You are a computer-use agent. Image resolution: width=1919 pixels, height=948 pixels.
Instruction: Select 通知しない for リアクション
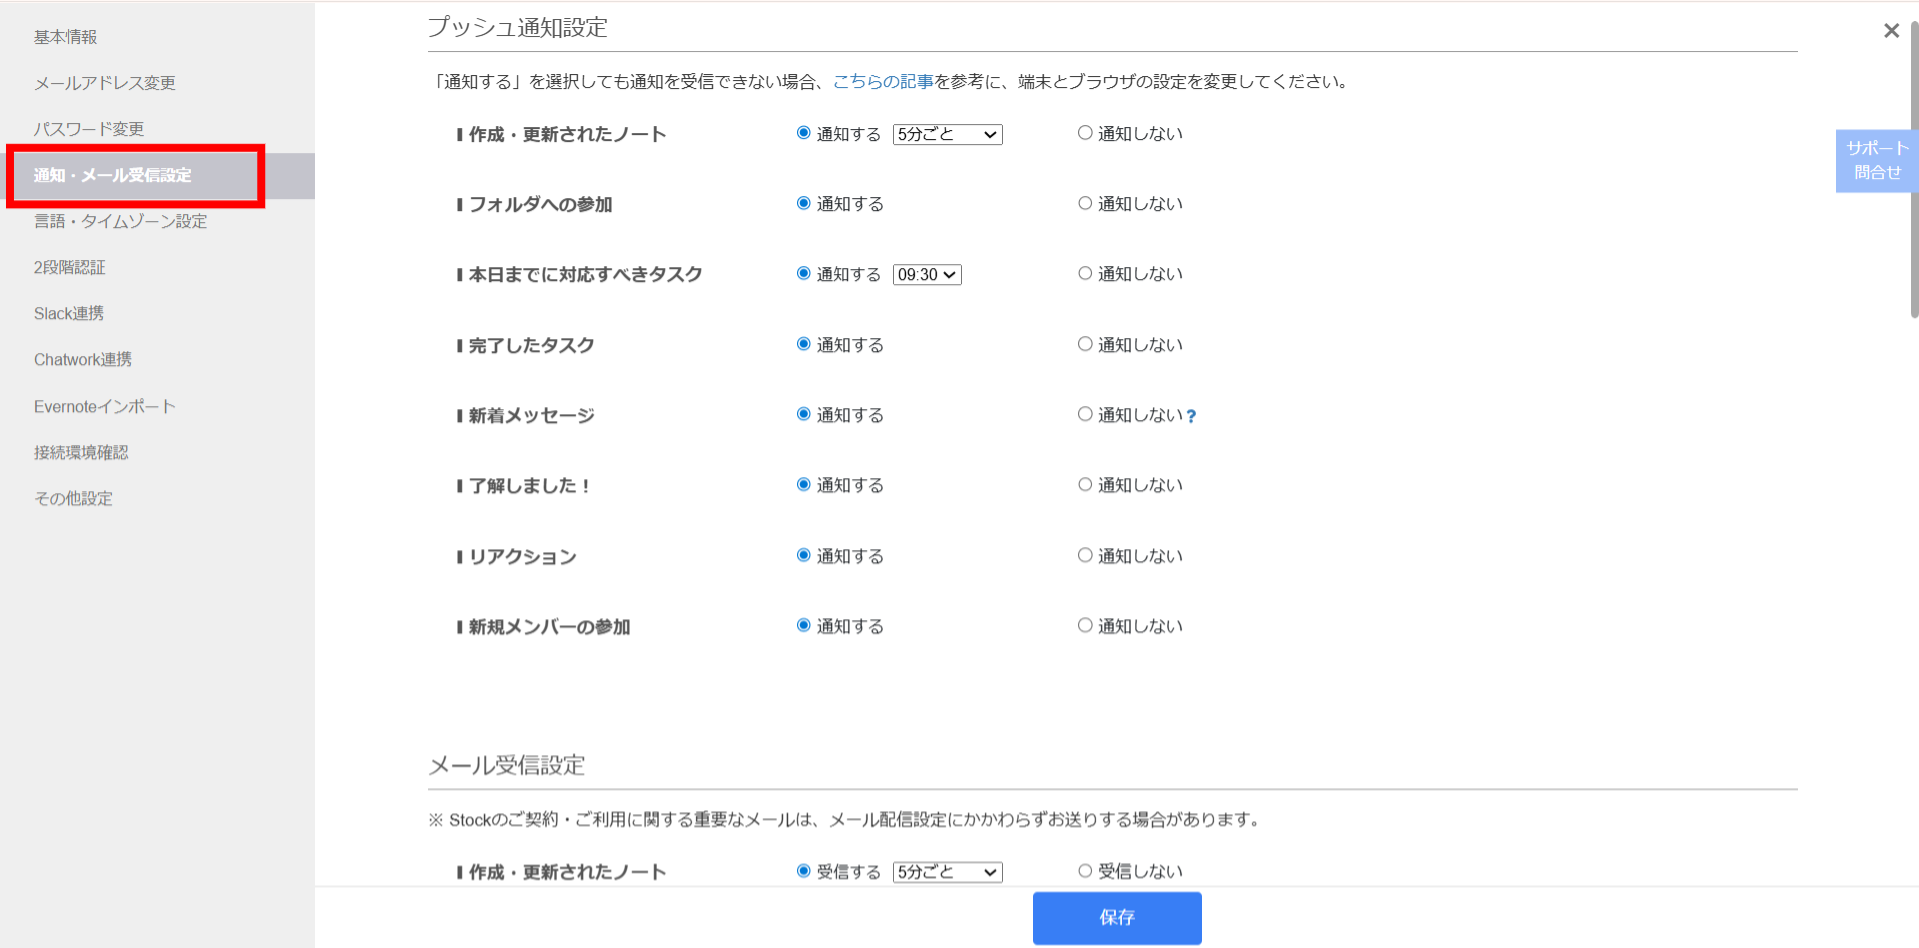coord(1084,554)
